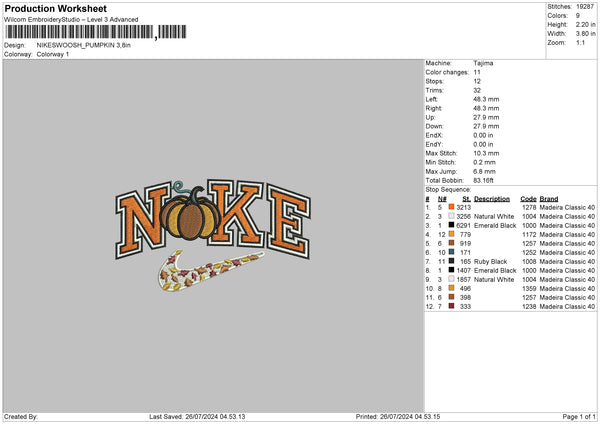Select the leaf-filled swoosh in the preview
Image resolution: width=600 pixels, height=424 pixels.
(211, 270)
